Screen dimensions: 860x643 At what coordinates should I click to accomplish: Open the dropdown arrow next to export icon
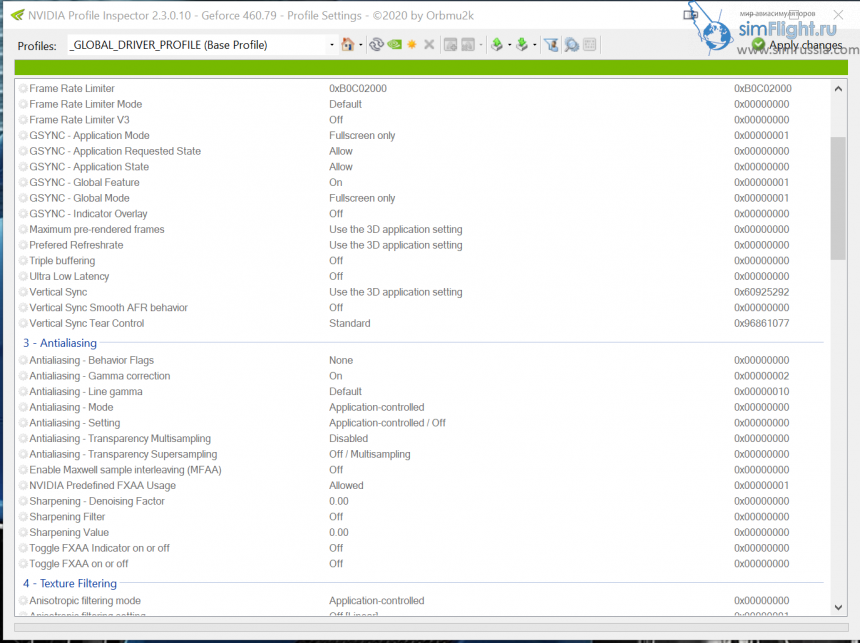[508, 44]
